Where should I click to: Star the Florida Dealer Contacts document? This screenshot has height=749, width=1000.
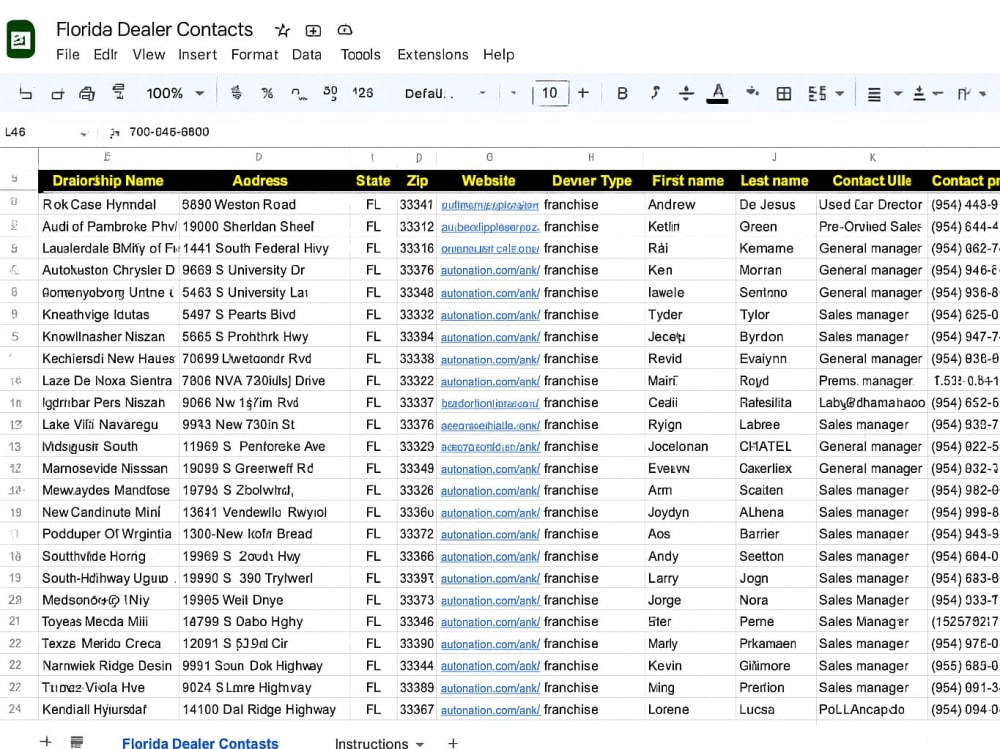tap(282, 30)
